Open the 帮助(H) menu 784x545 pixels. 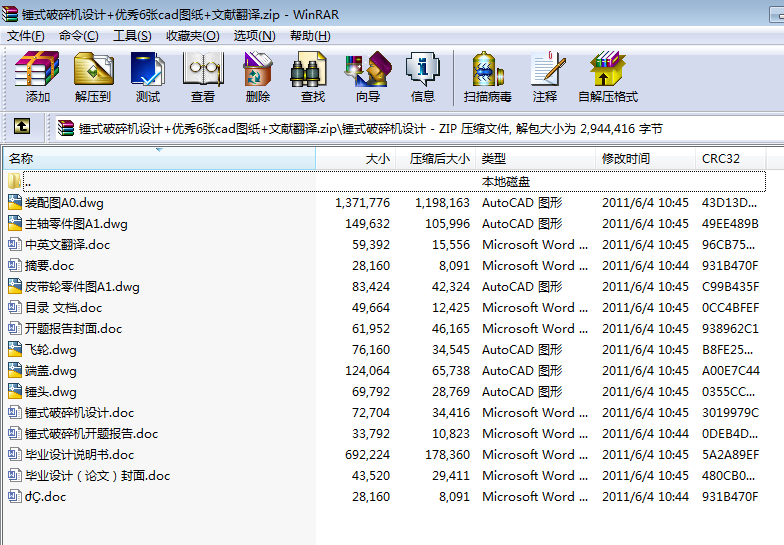[x=310, y=36]
